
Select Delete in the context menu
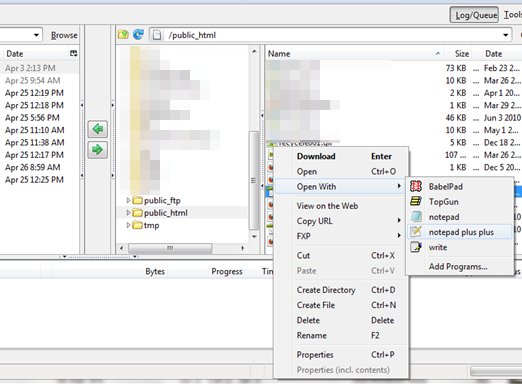point(341,320)
